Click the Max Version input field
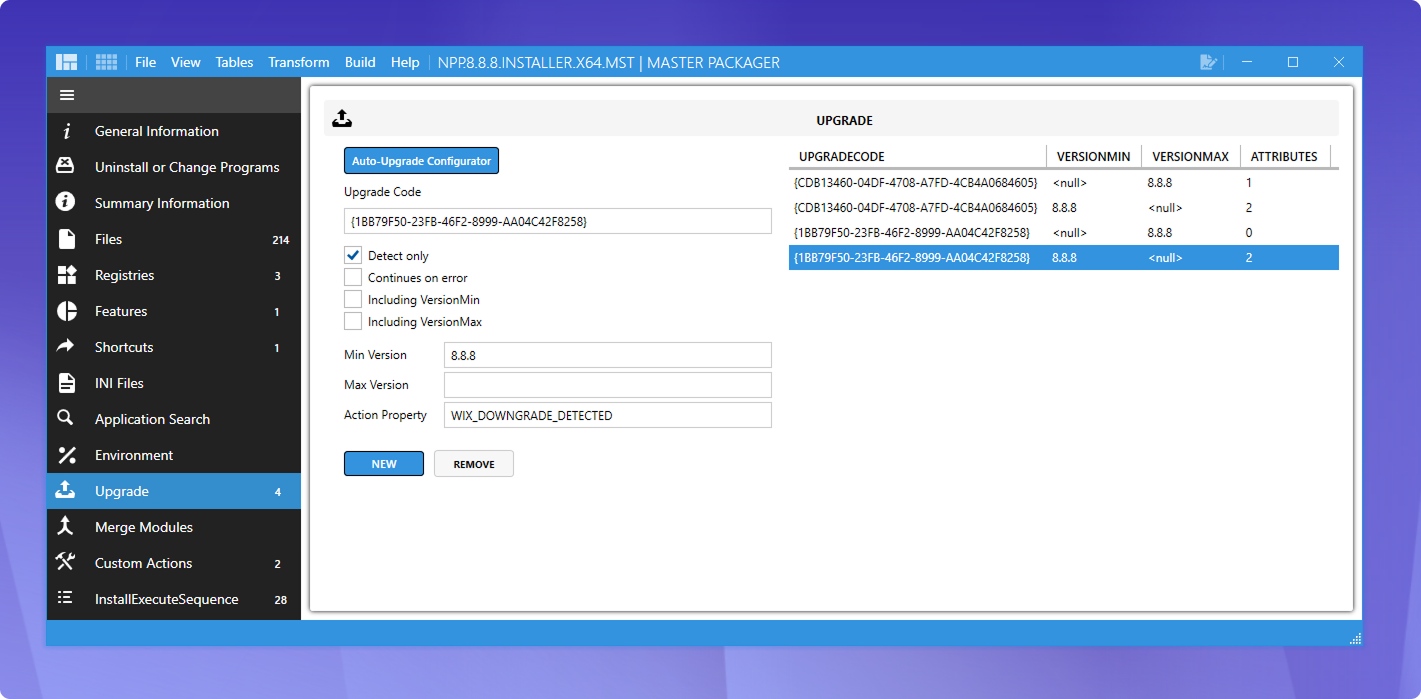 coord(607,385)
